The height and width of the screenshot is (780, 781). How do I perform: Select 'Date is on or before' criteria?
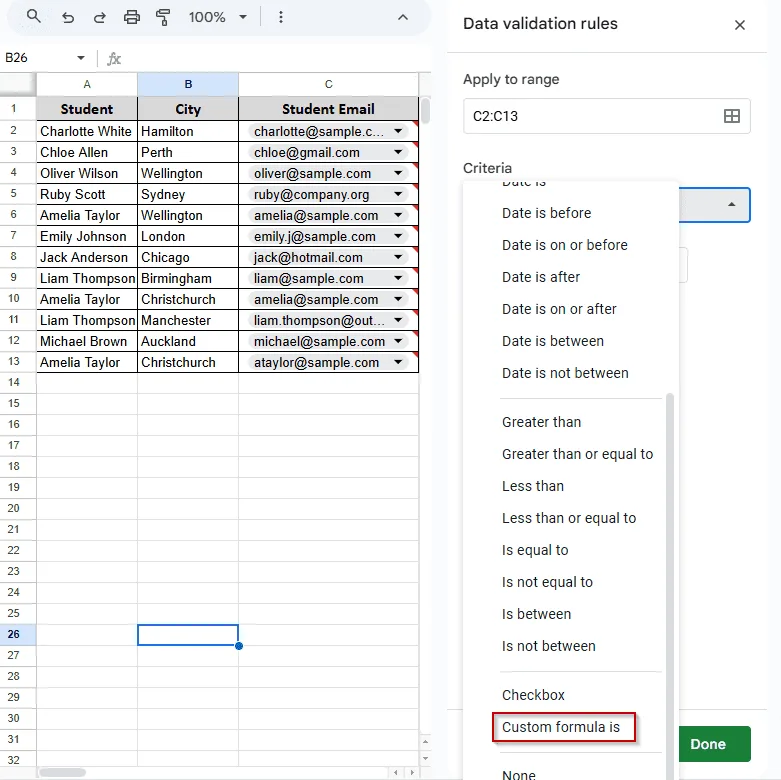click(x=564, y=245)
